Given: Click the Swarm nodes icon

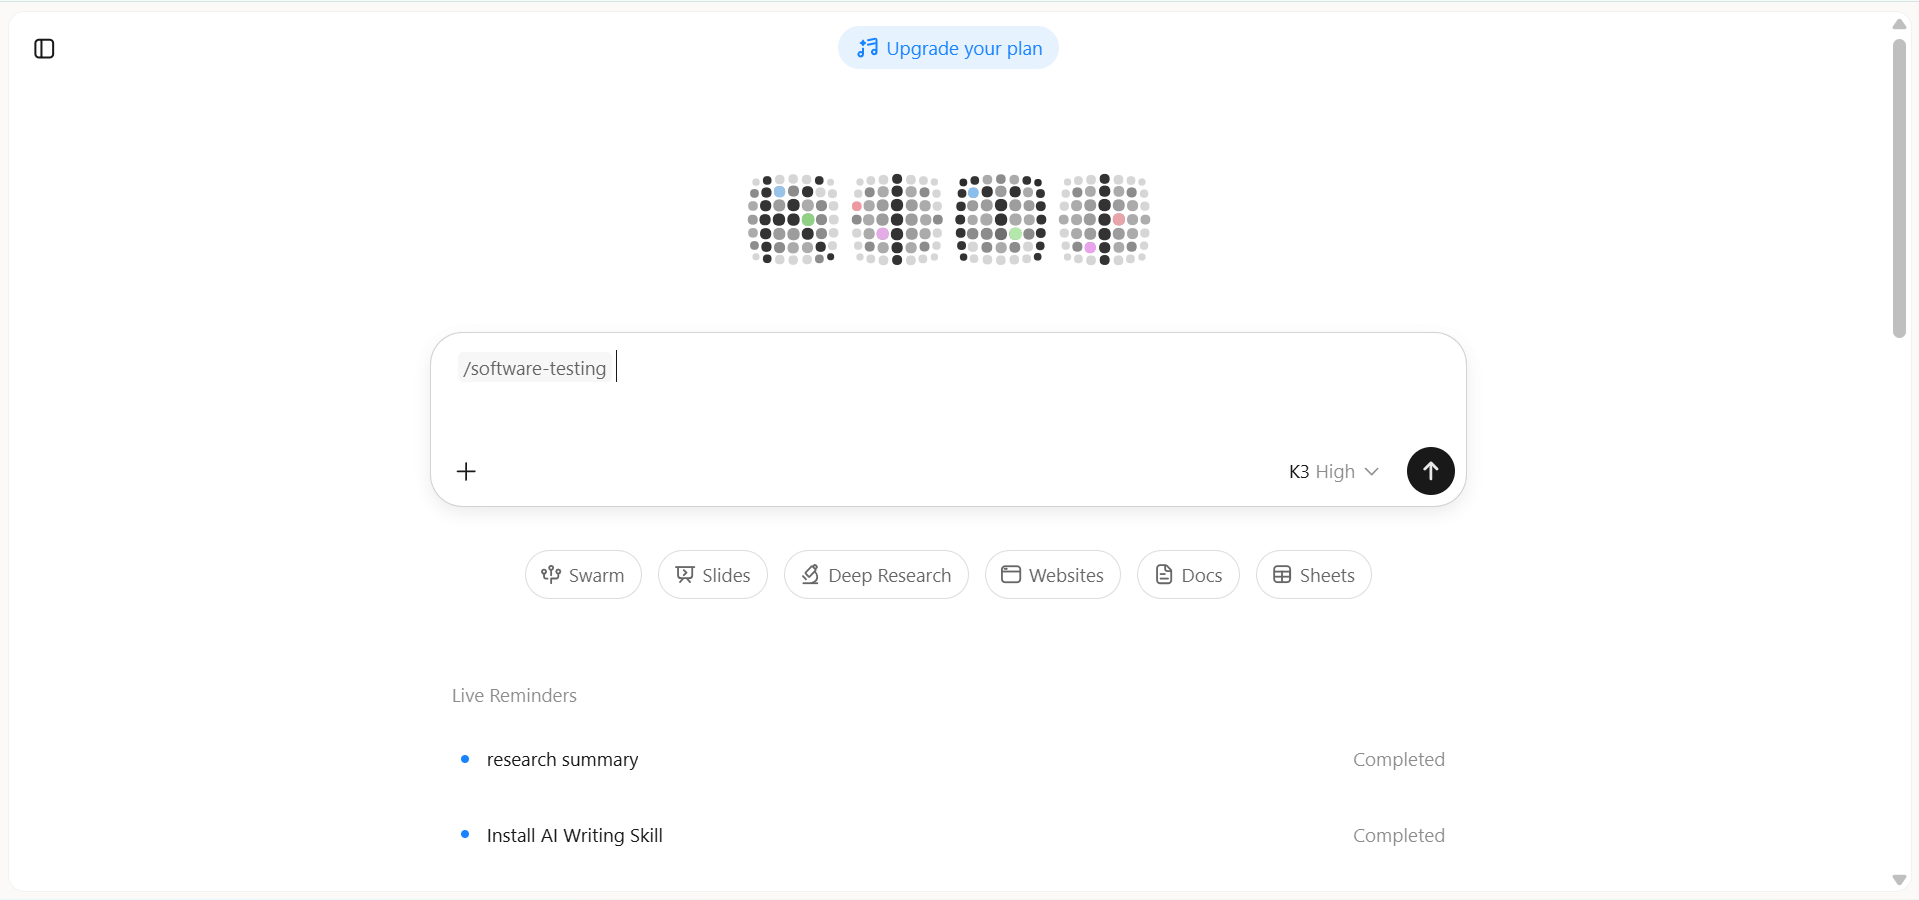Looking at the screenshot, I should tap(551, 574).
